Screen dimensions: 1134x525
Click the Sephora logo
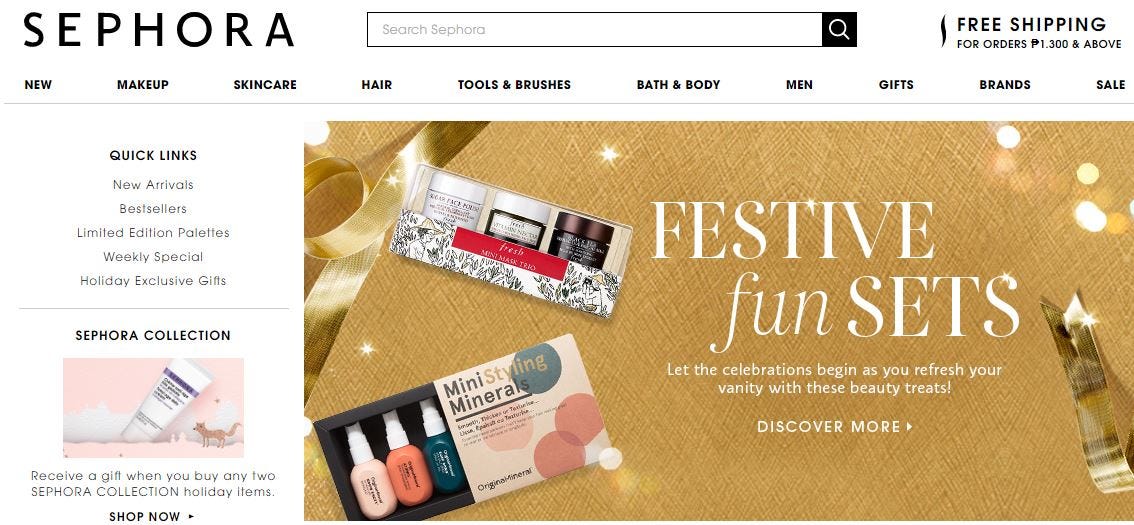coord(158,30)
